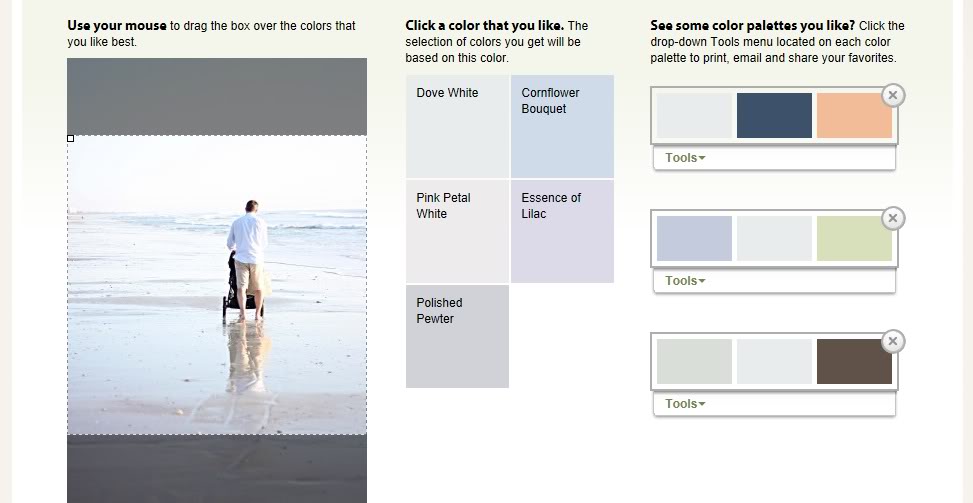Open Tools dropdown under the third palette

685,404
